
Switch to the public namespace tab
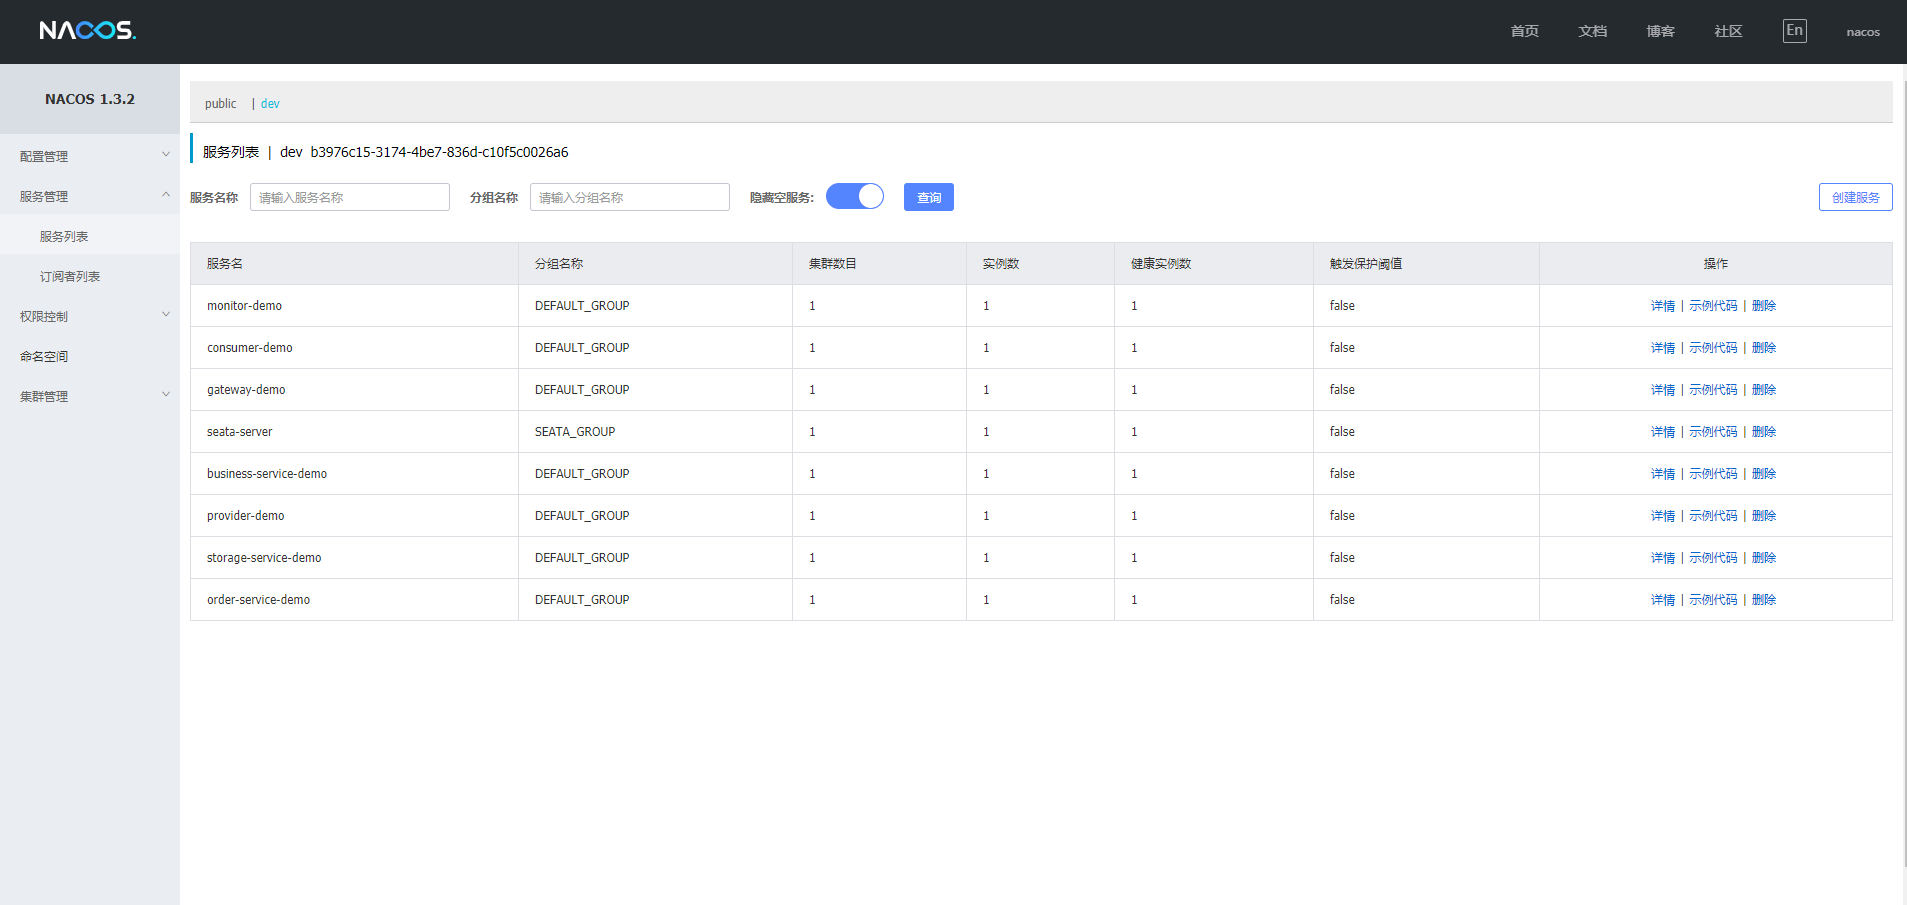coord(220,104)
